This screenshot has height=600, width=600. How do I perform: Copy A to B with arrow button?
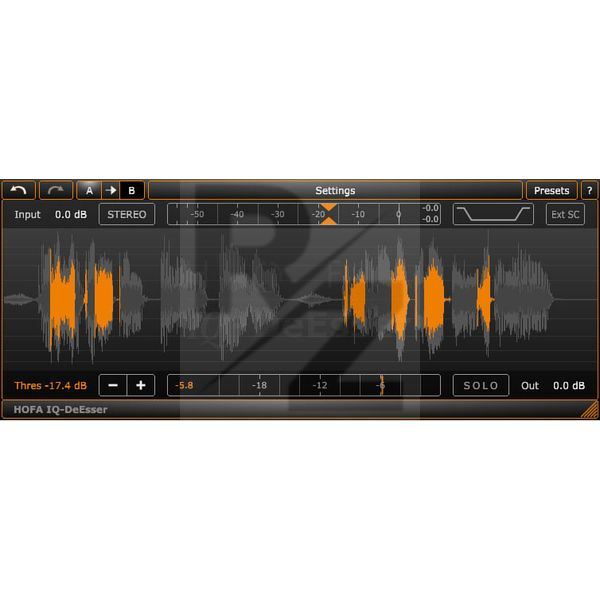tap(111, 190)
